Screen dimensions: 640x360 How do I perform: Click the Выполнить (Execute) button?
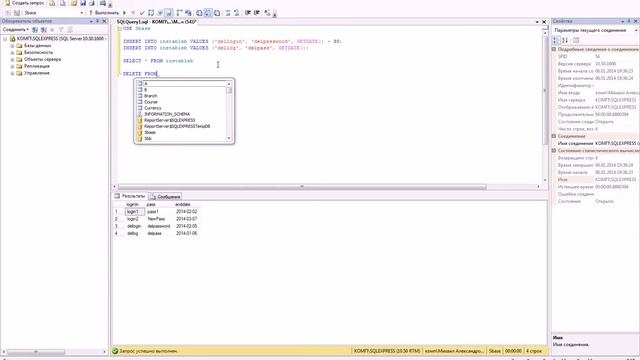tap(104, 13)
